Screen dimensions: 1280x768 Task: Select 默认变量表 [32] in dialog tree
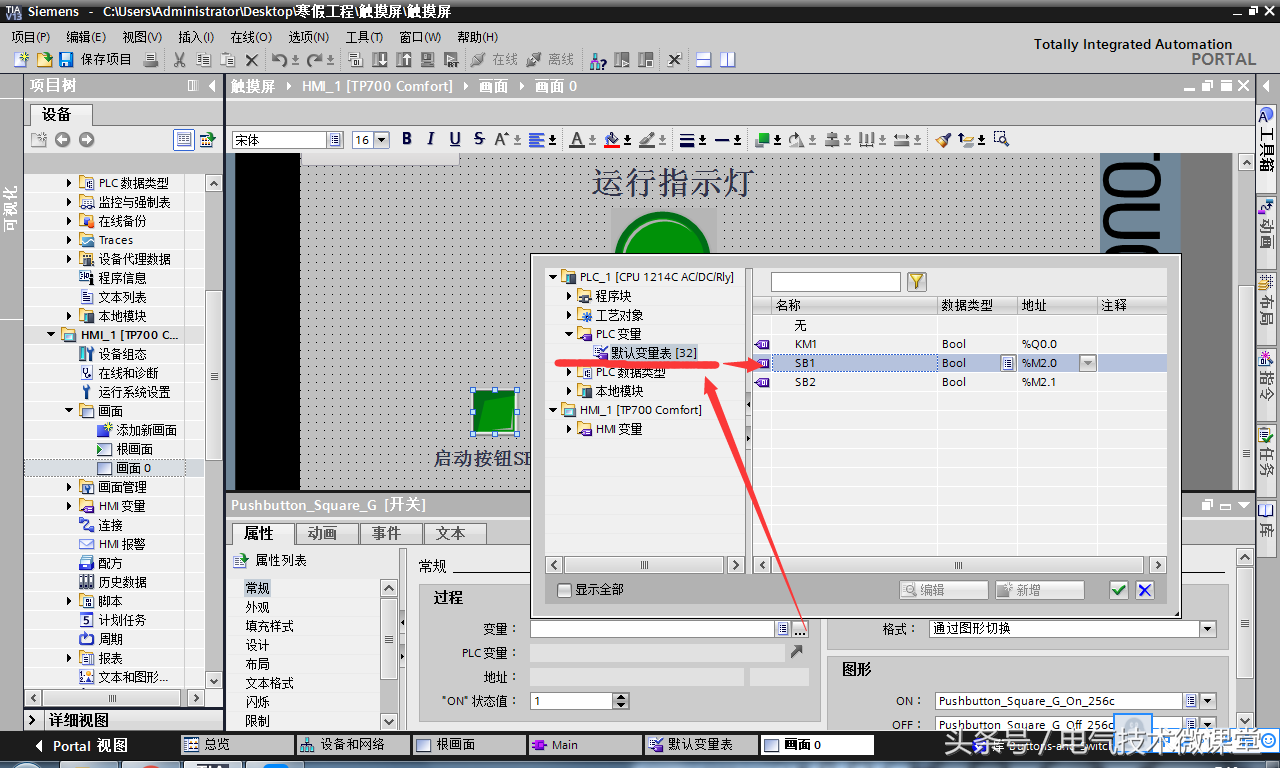[654, 353]
